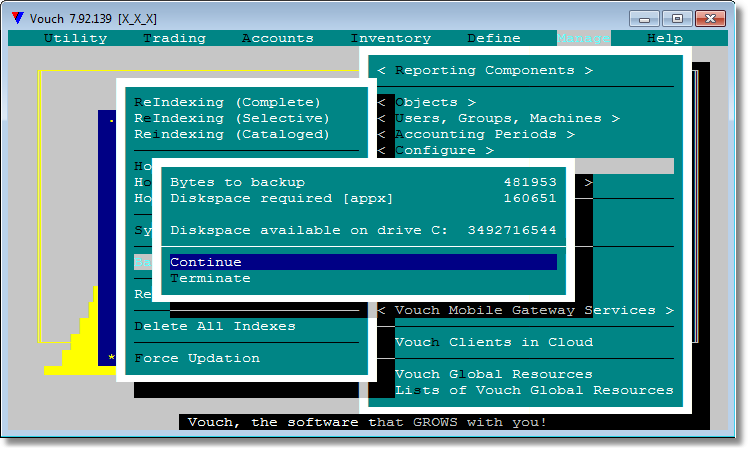Screen dimensions: 748x450
Task: Select Force Updation entry
Action: point(197,358)
